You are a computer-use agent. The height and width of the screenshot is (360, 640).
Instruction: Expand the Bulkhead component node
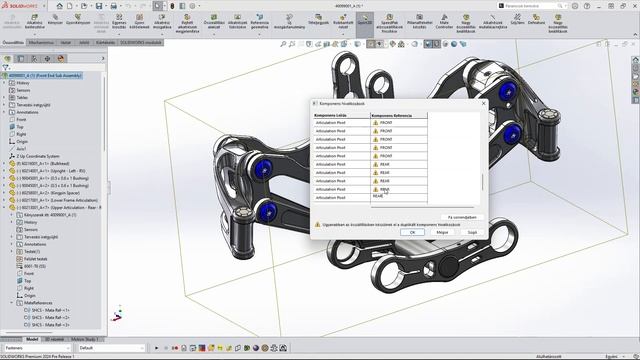coord(4,164)
